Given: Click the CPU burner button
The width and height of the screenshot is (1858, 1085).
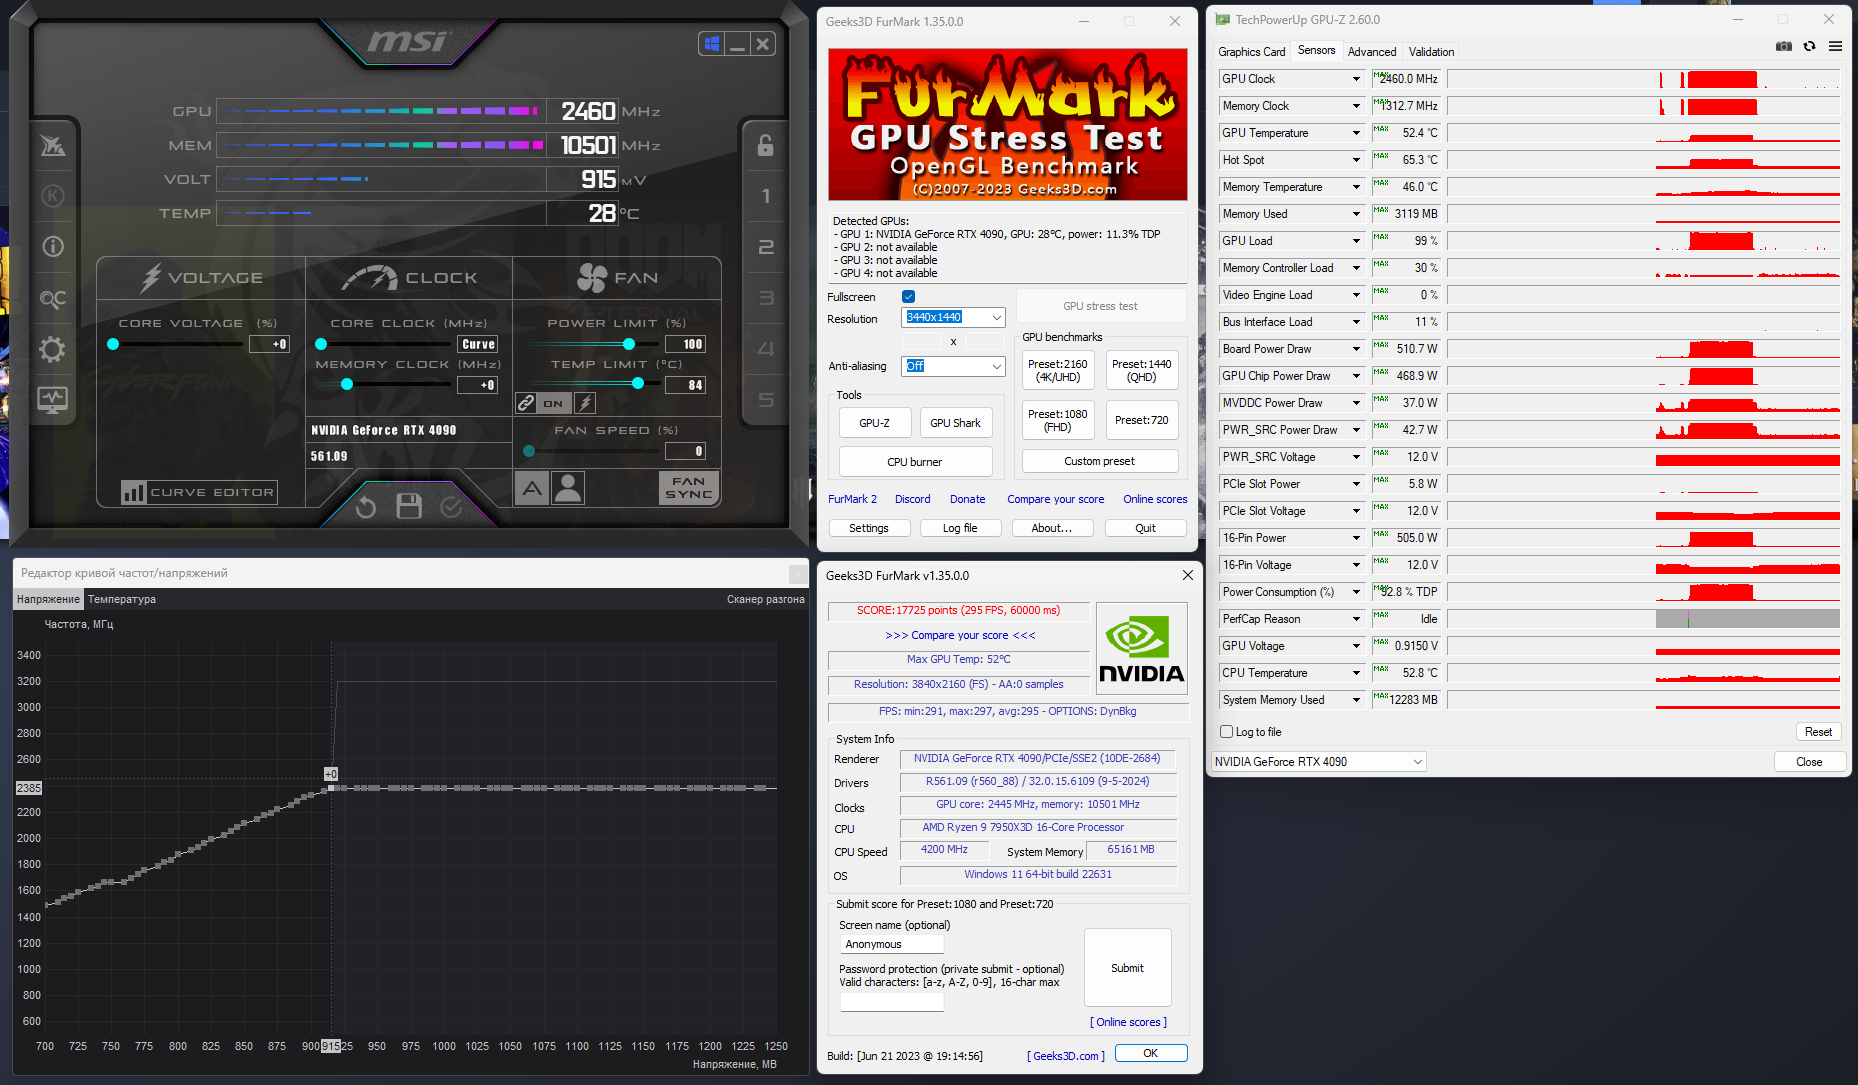Looking at the screenshot, I should click(x=915, y=462).
